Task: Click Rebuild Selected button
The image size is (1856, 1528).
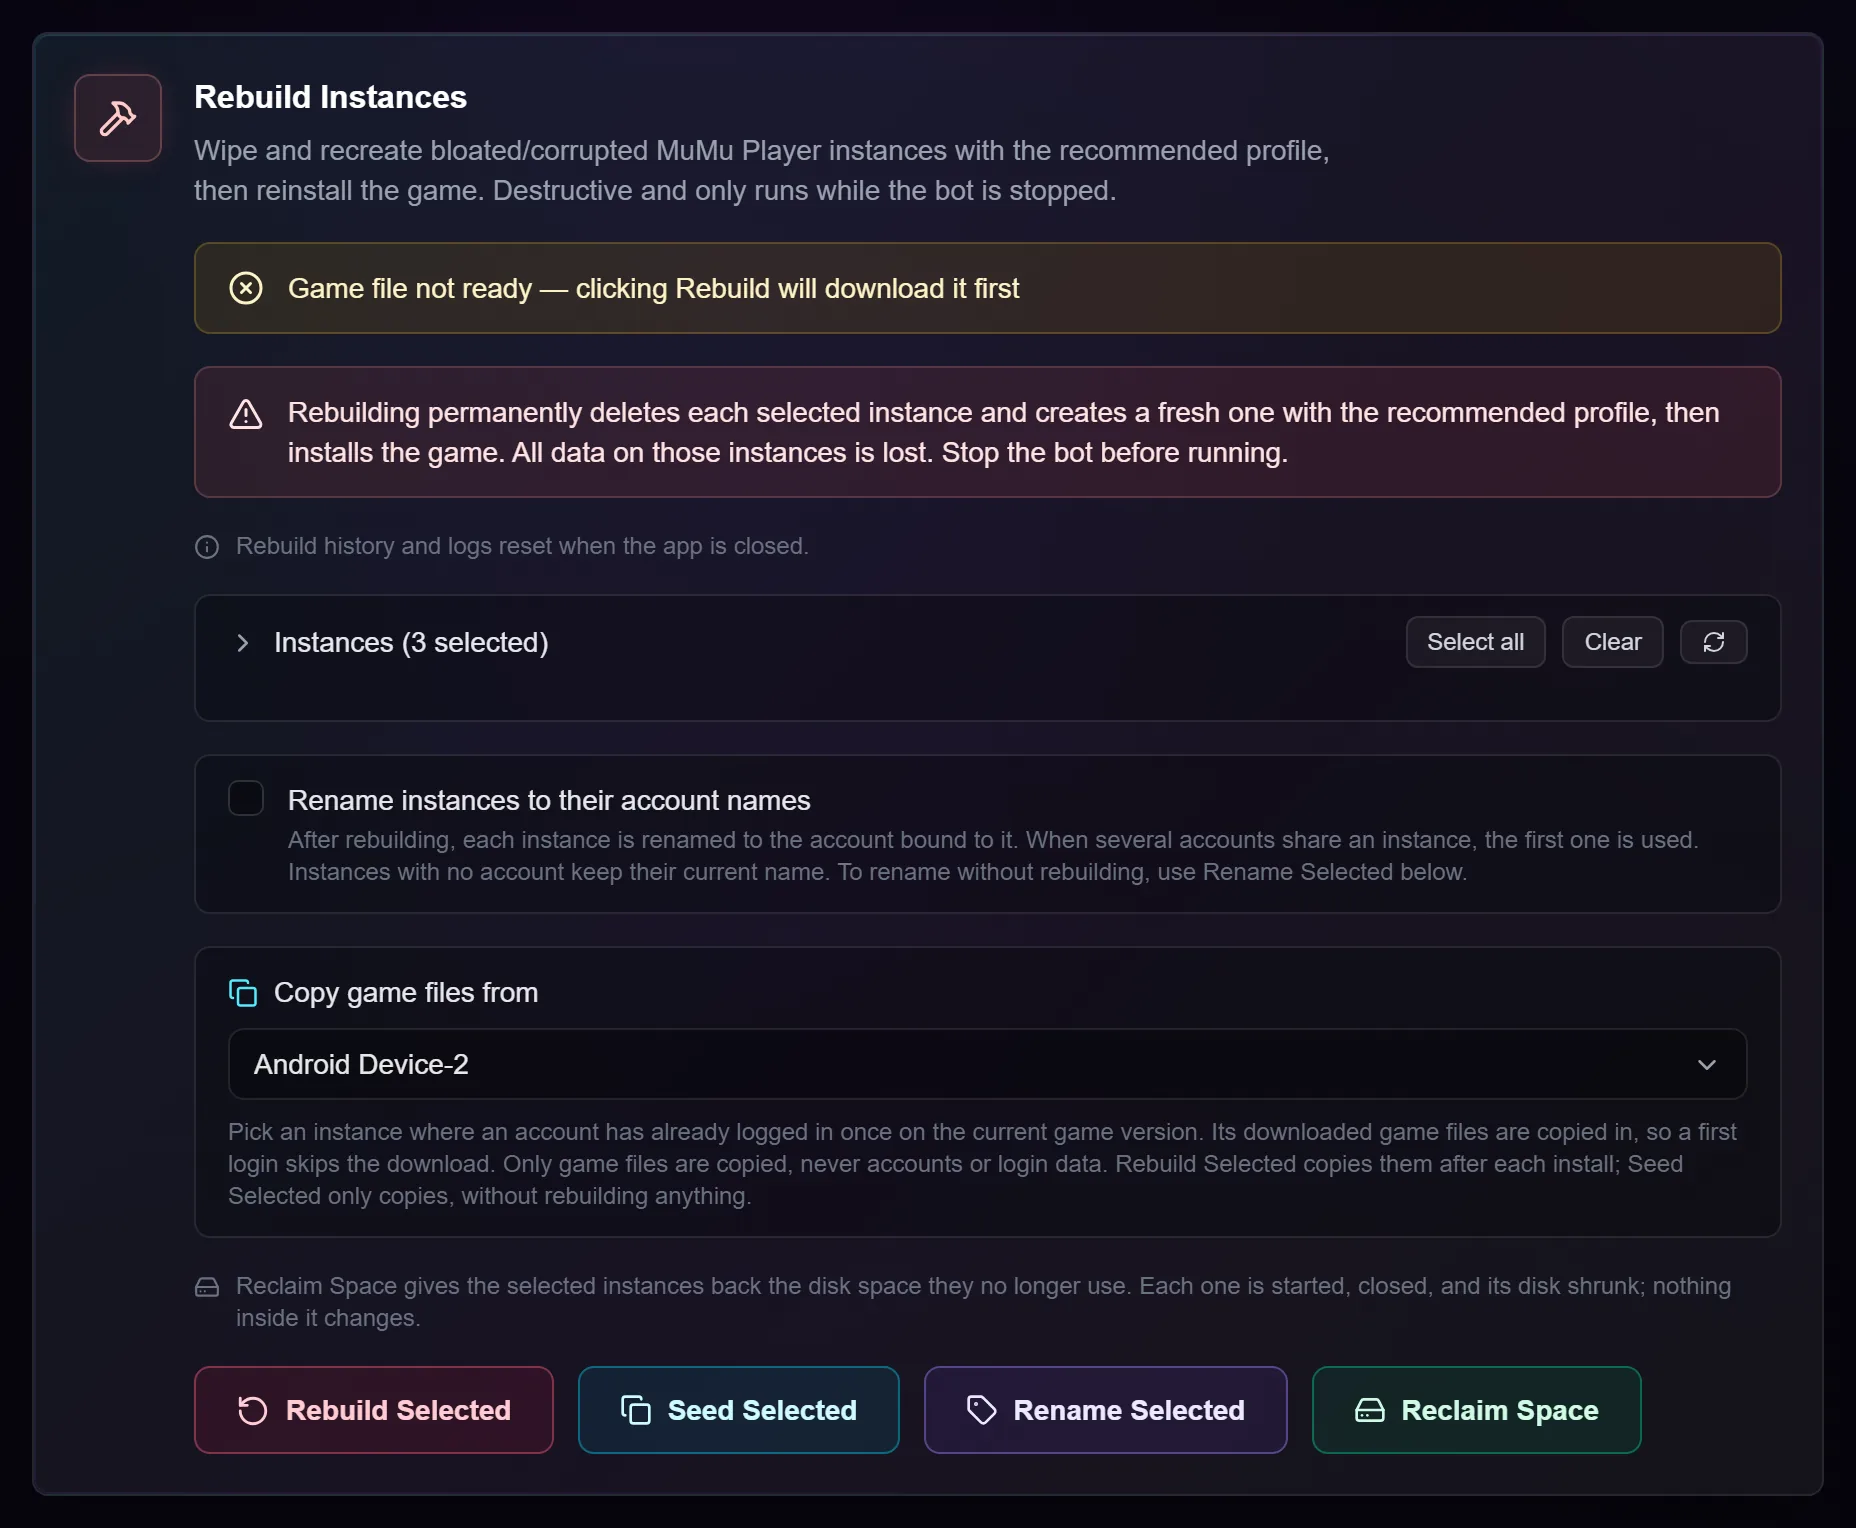Action: pos(374,1410)
